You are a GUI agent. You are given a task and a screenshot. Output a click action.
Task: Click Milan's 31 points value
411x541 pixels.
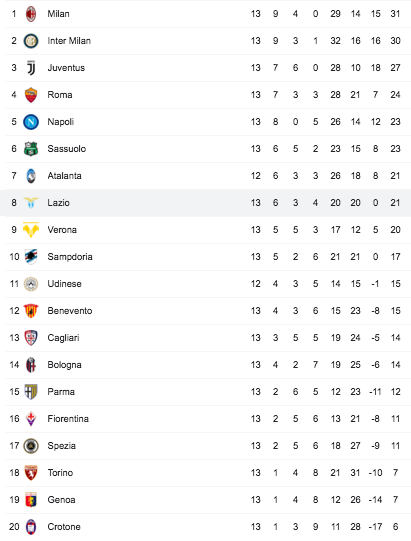[395, 14]
